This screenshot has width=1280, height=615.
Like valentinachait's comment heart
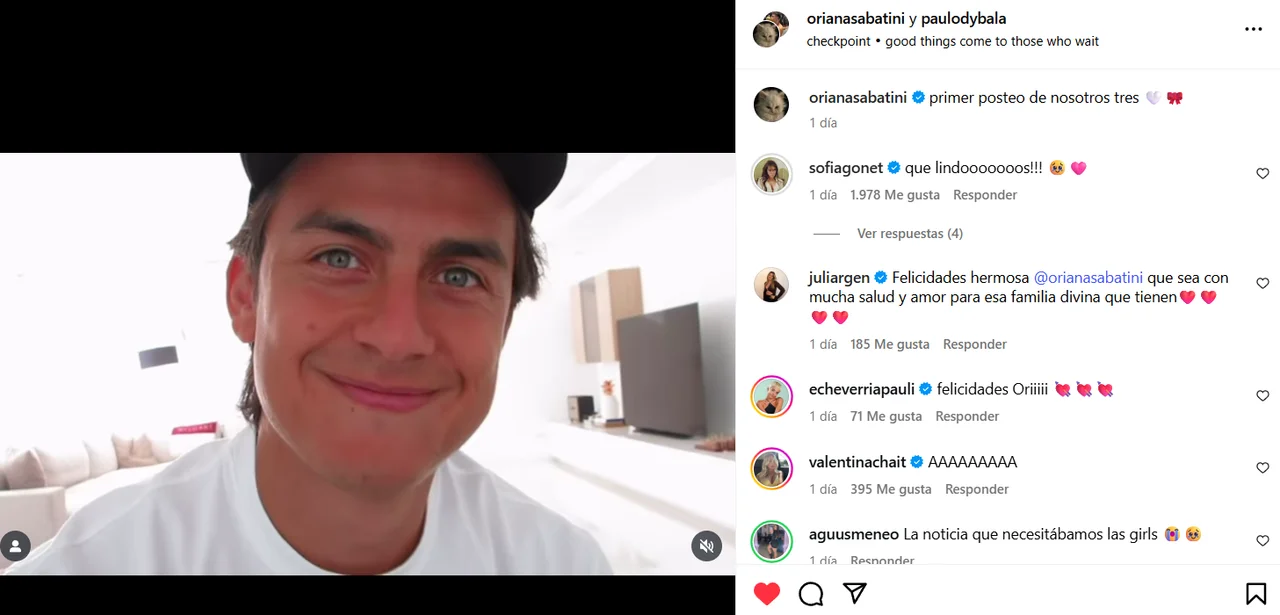click(1262, 468)
